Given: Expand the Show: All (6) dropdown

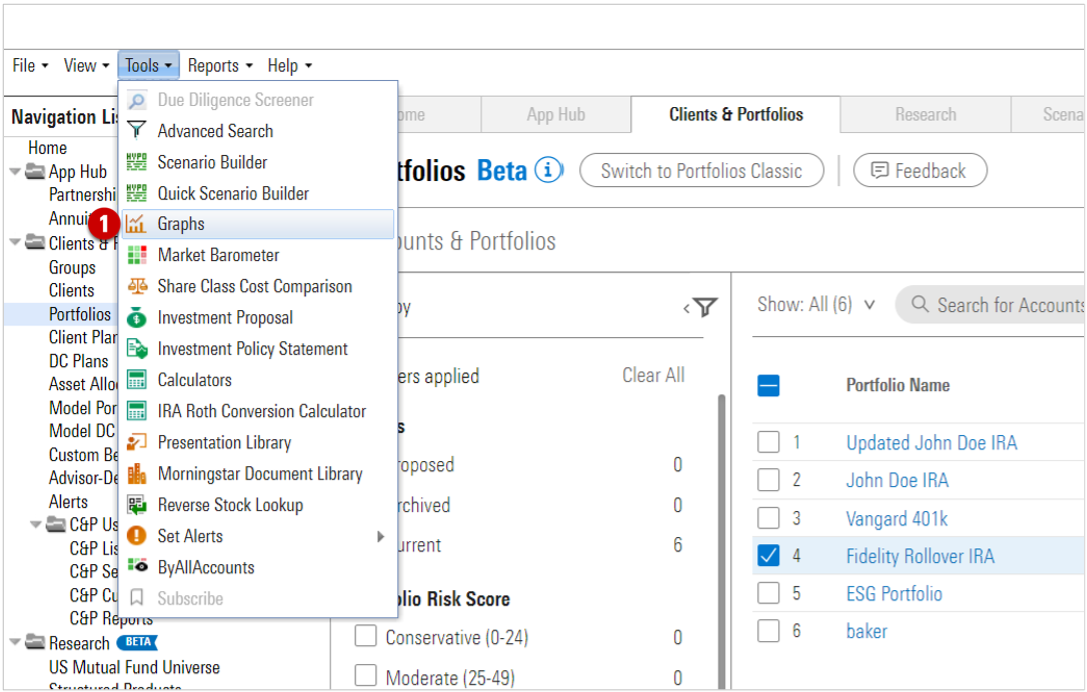Looking at the screenshot, I should [x=816, y=304].
